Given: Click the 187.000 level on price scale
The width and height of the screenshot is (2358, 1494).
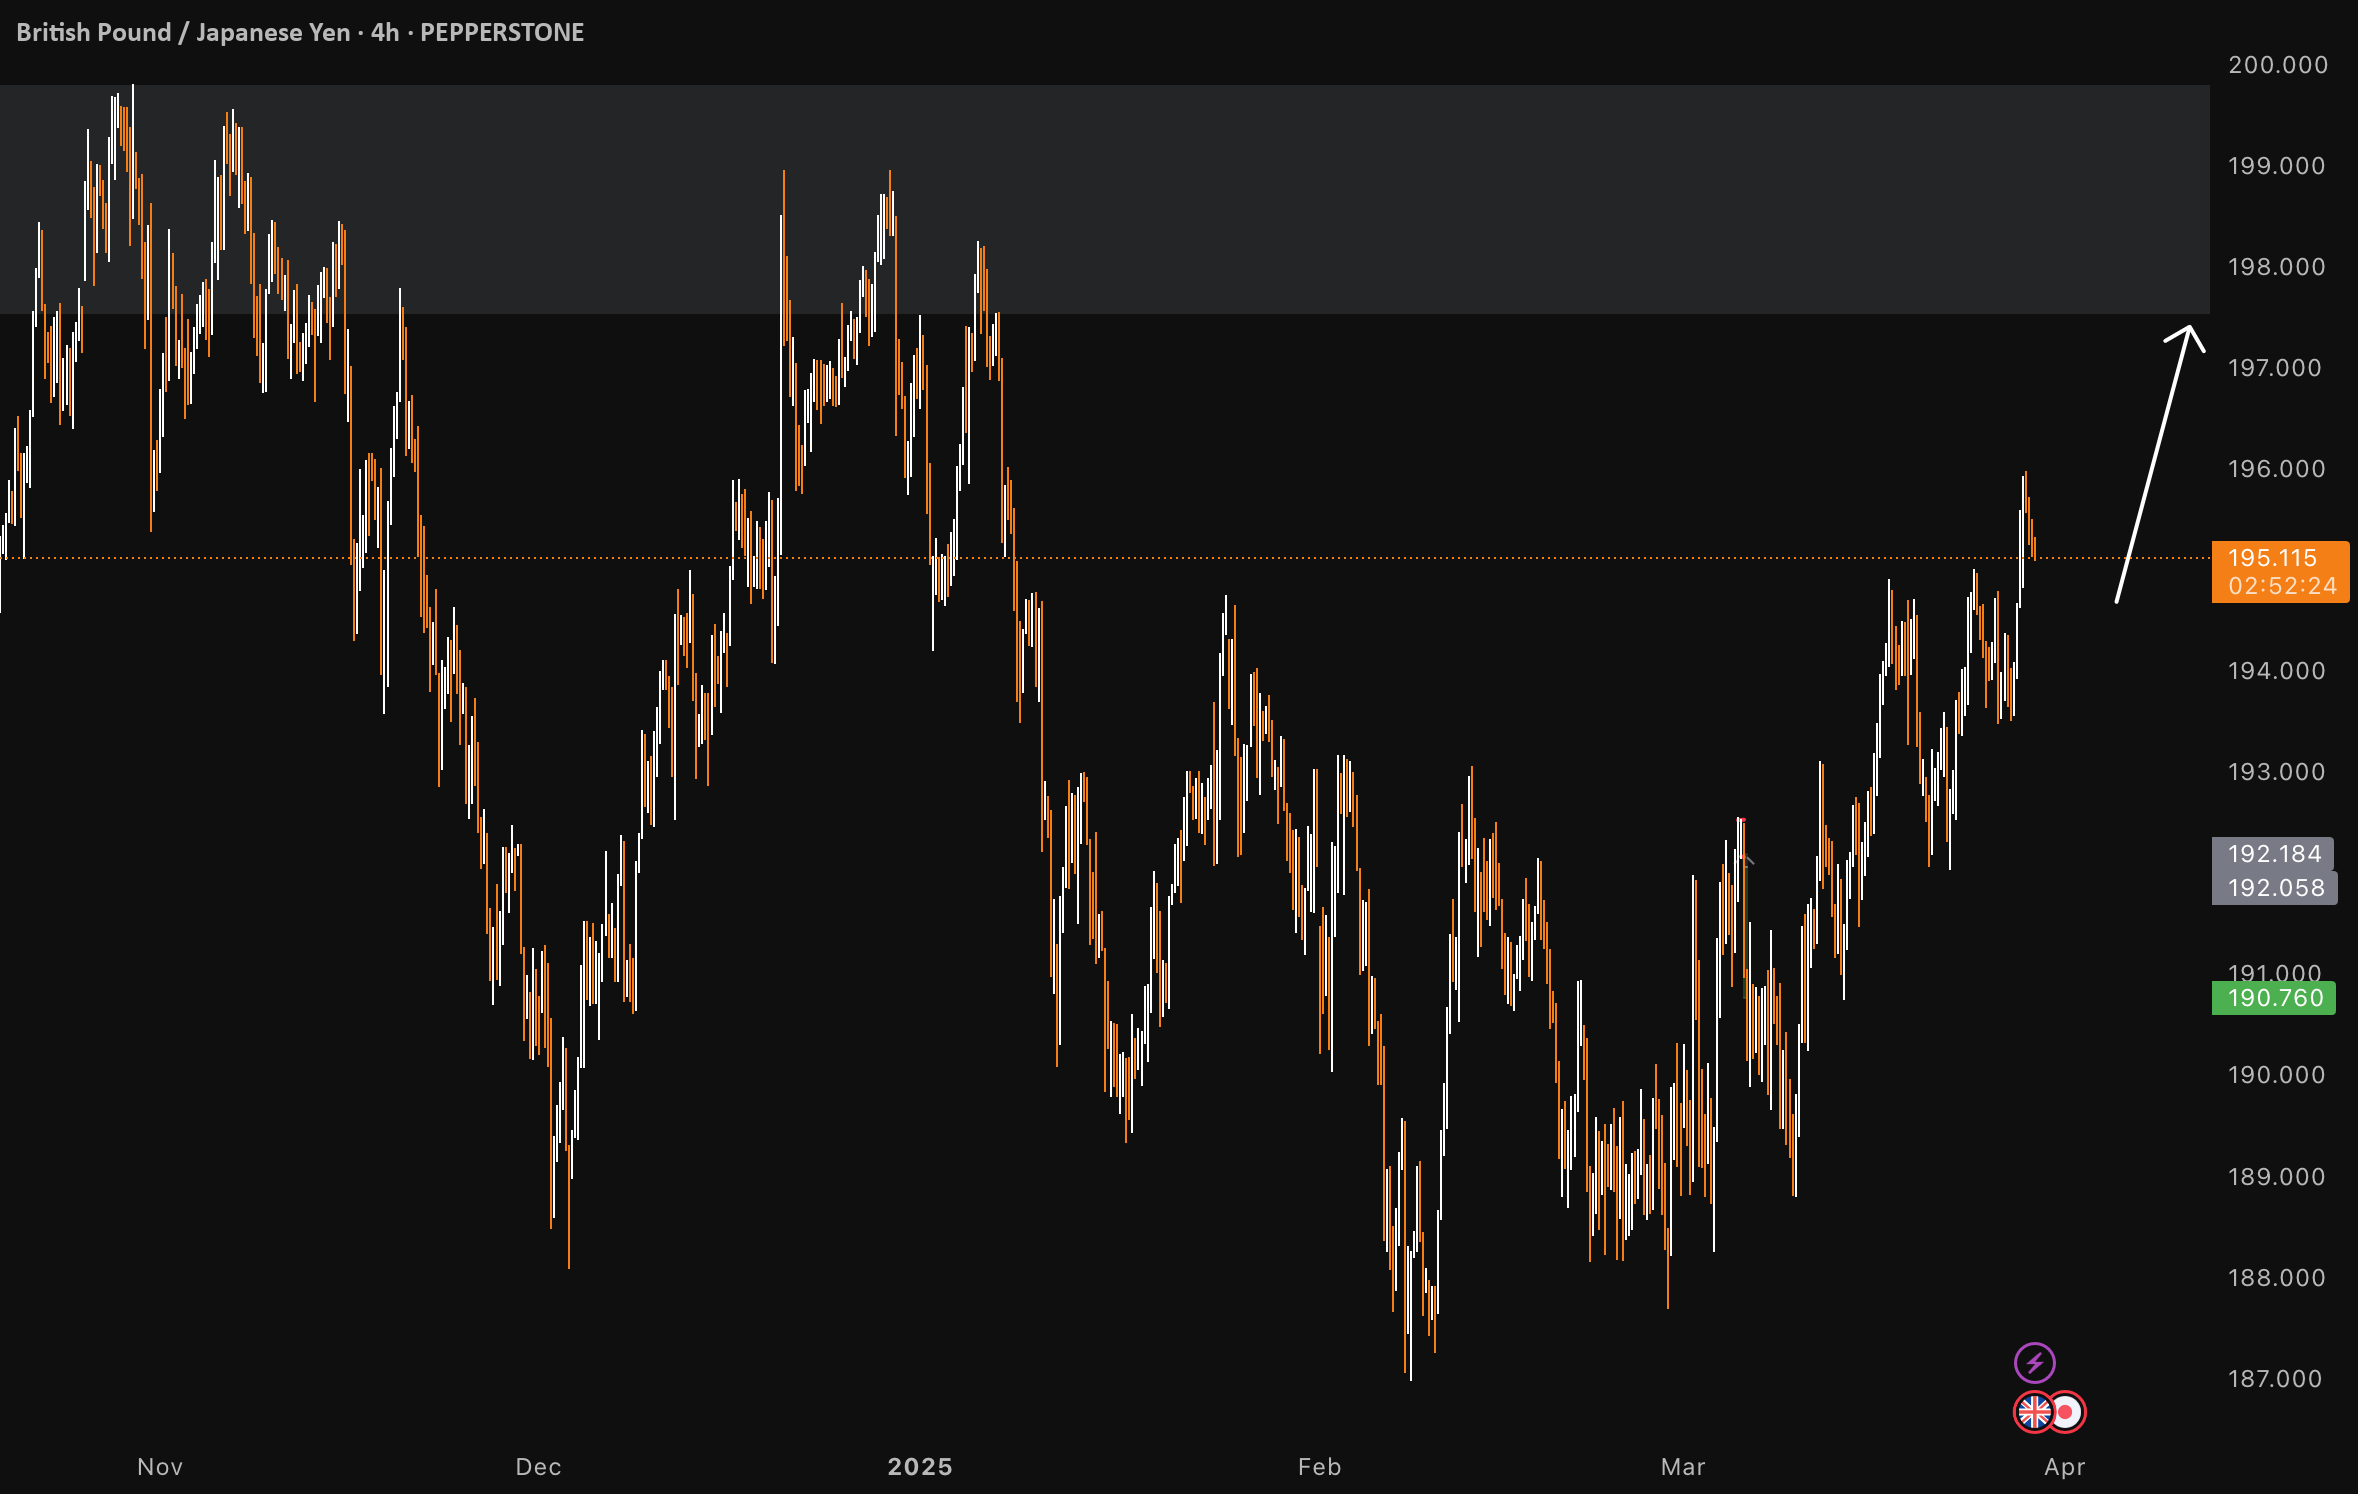Looking at the screenshot, I should (x=2276, y=1379).
